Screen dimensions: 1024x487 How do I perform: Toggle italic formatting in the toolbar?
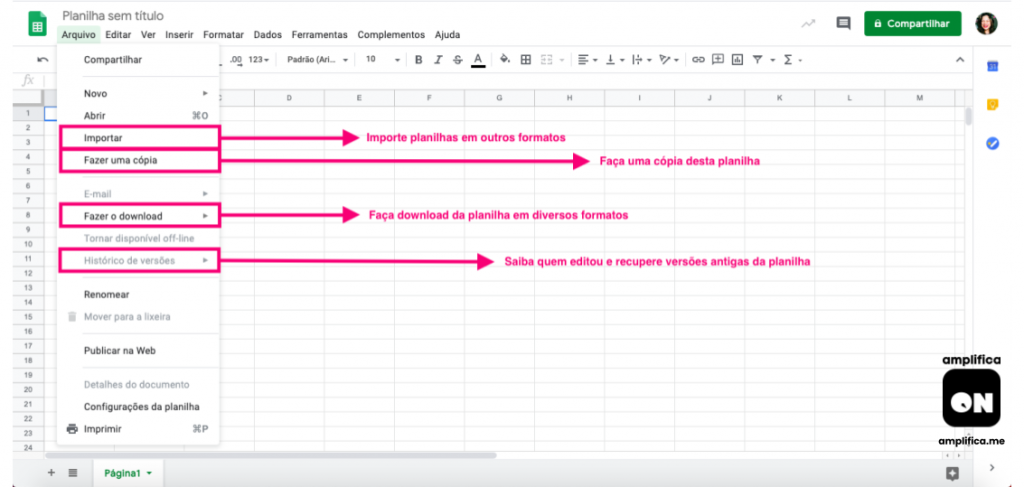click(x=438, y=60)
